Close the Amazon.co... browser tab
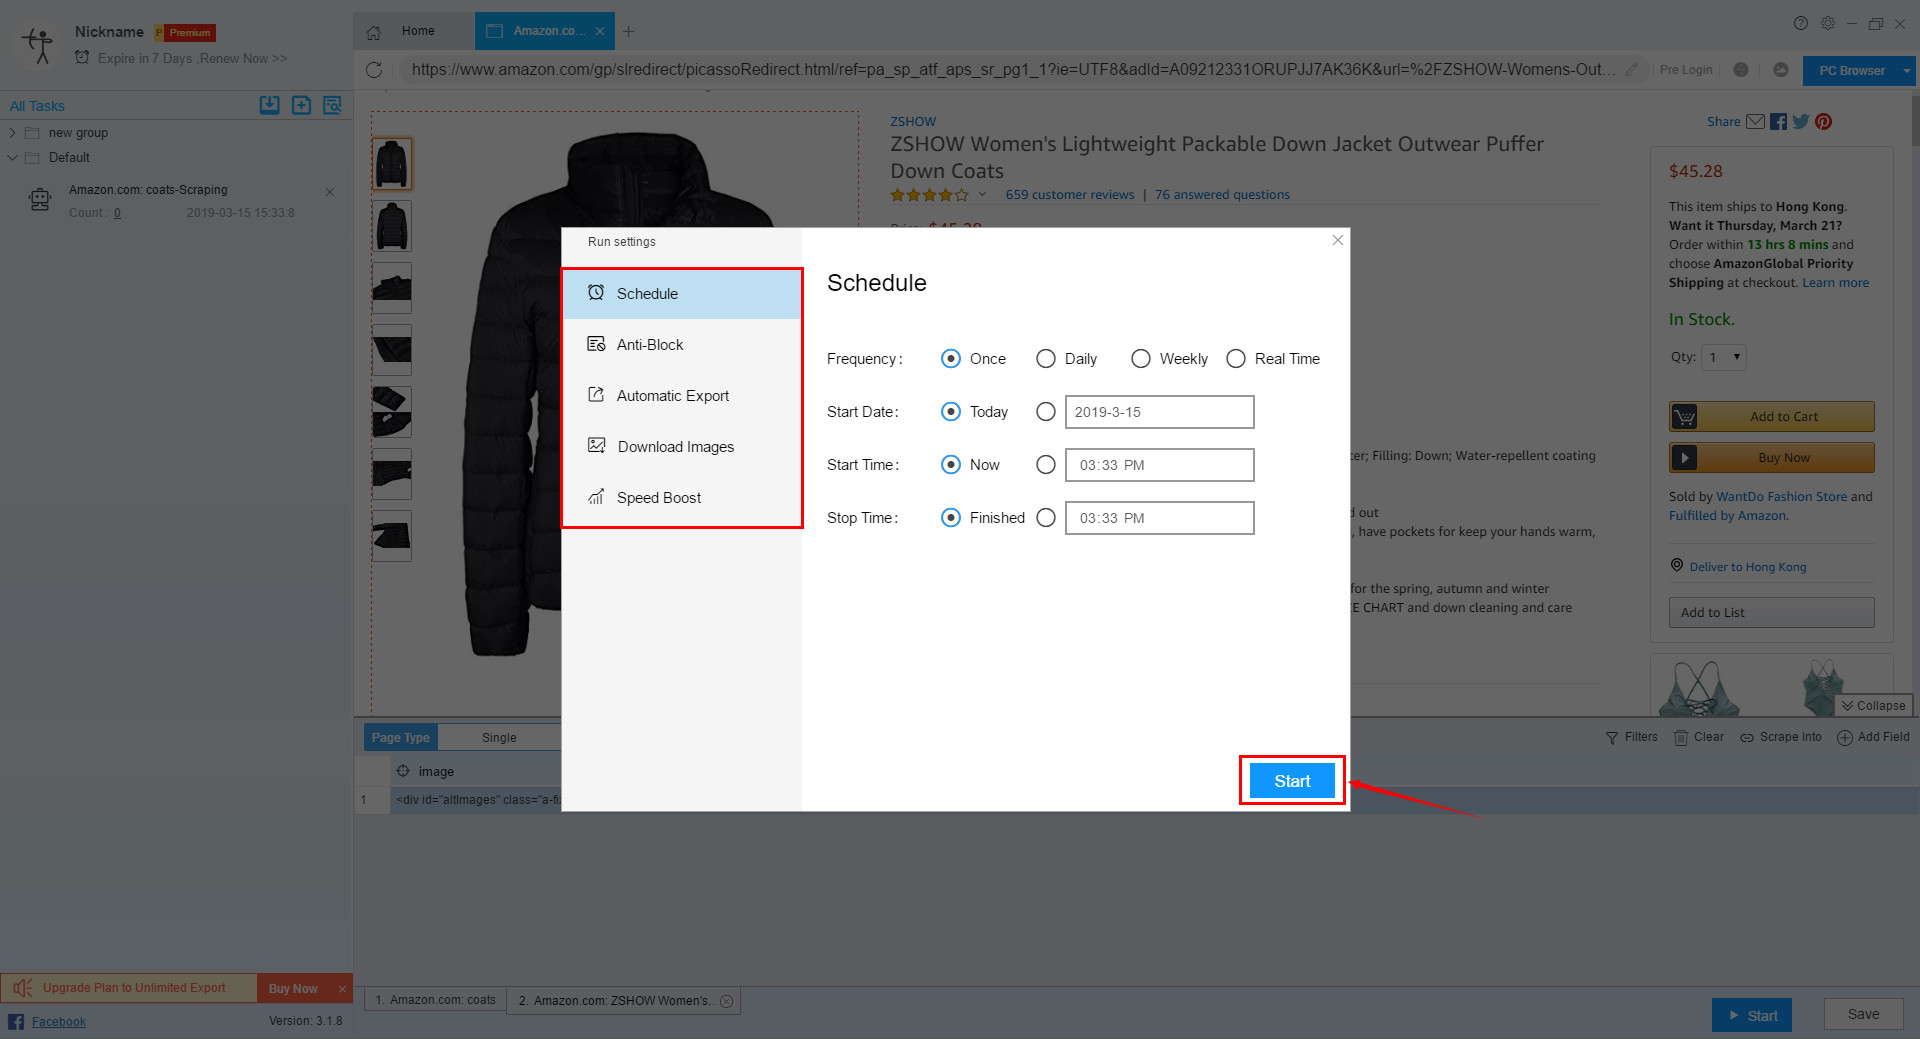Screen dimensions: 1920x1039 coord(600,31)
